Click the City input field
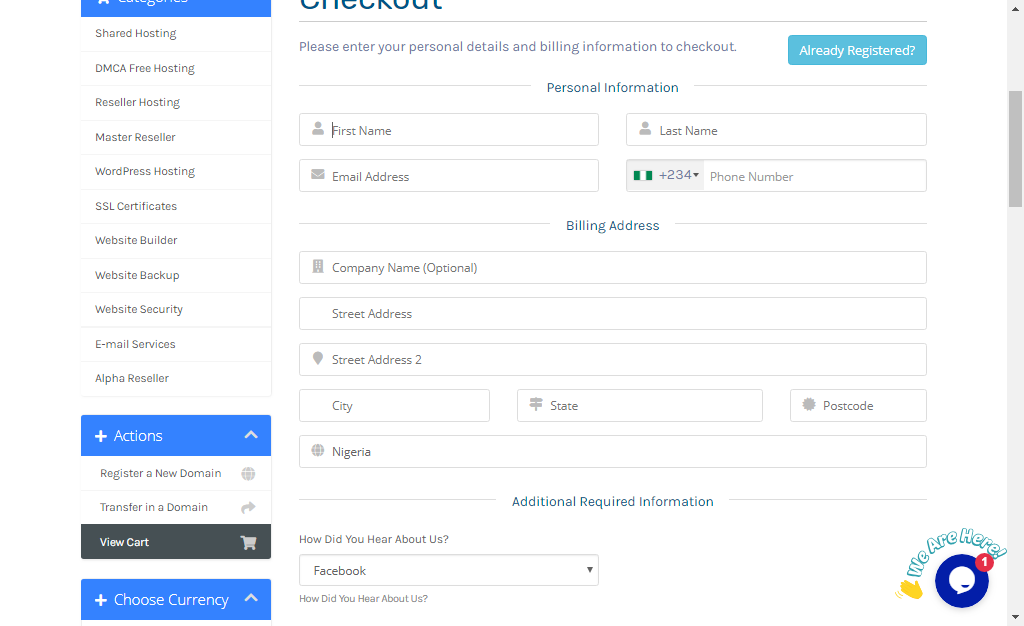The image size is (1024, 626). [394, 406]
